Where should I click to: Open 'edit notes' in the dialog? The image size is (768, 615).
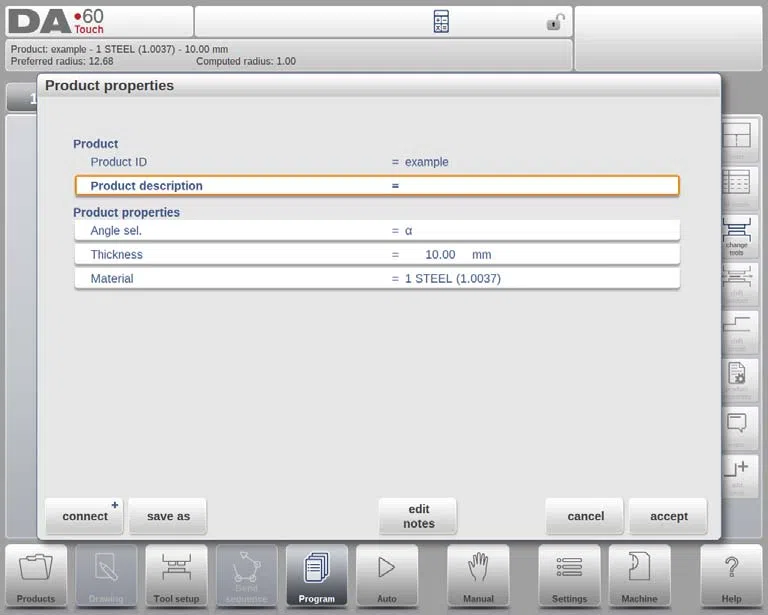tap(418, 516)
